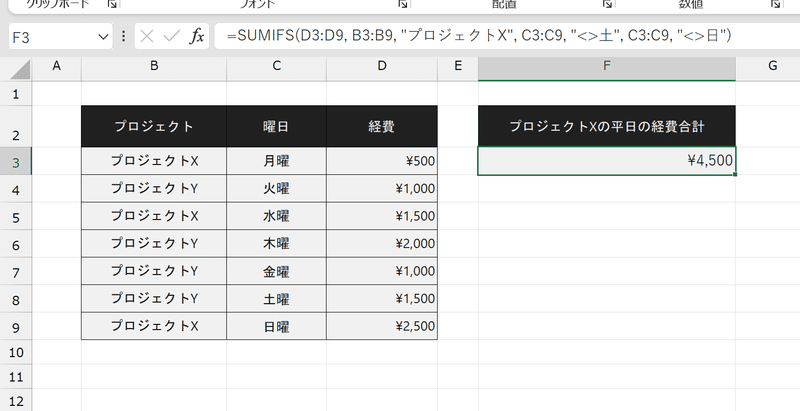This screenshot has width=800, height=411.
Task: Select the result cell showing ¥4,500
Action: [607, 161]
